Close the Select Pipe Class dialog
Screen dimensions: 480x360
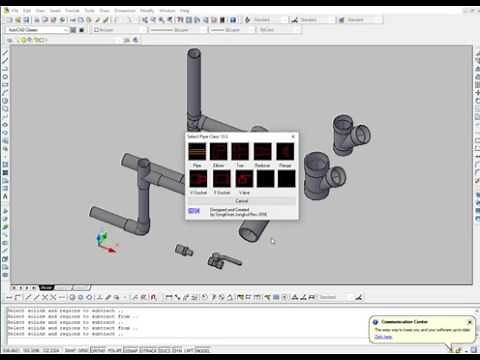293,136
